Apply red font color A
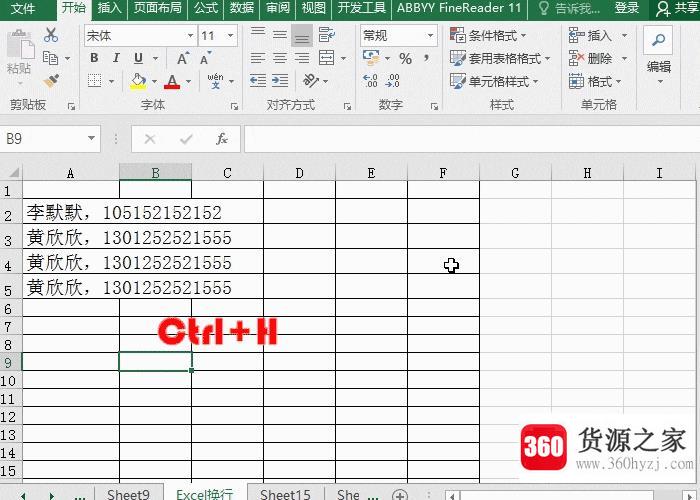Image resolution: width=700 pixels, height=500 pixels. point(172,81)
